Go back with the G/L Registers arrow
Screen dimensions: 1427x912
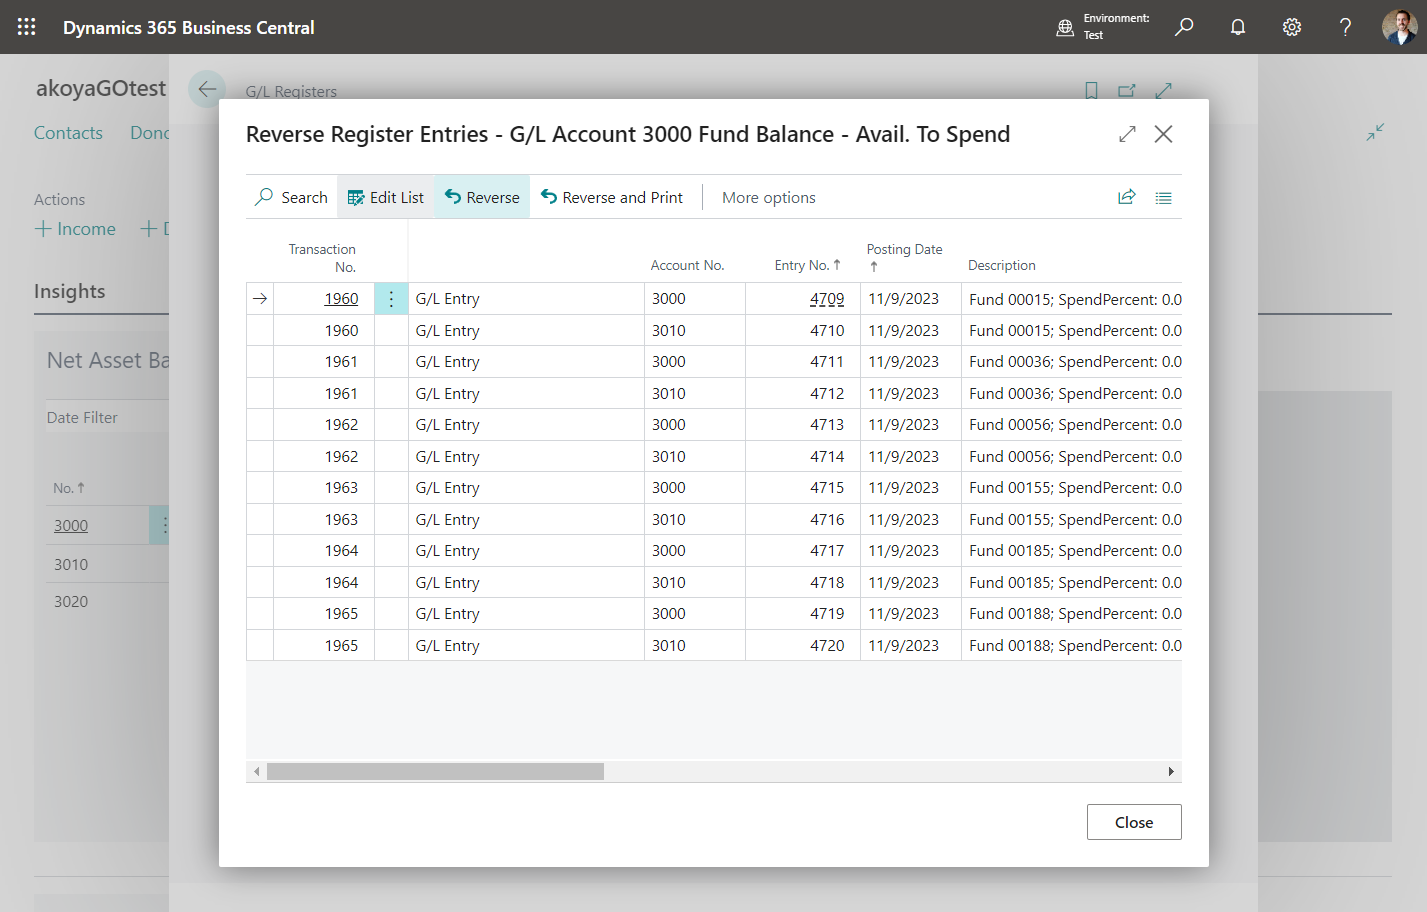(x=207, y=89)
